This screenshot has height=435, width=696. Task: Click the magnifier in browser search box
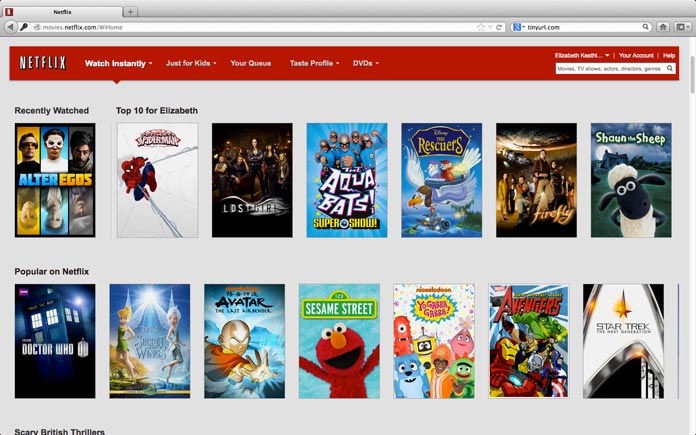(x=645, y=27)
